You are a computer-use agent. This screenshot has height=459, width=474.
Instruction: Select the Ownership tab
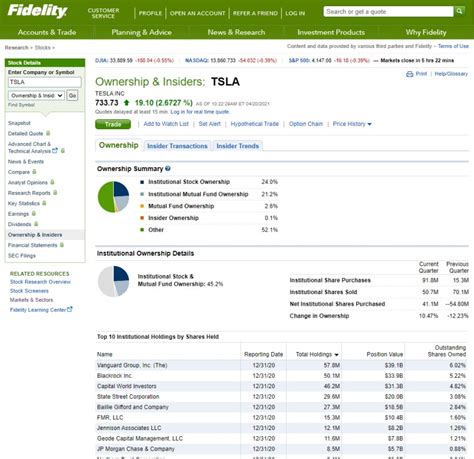click(119, 145)
